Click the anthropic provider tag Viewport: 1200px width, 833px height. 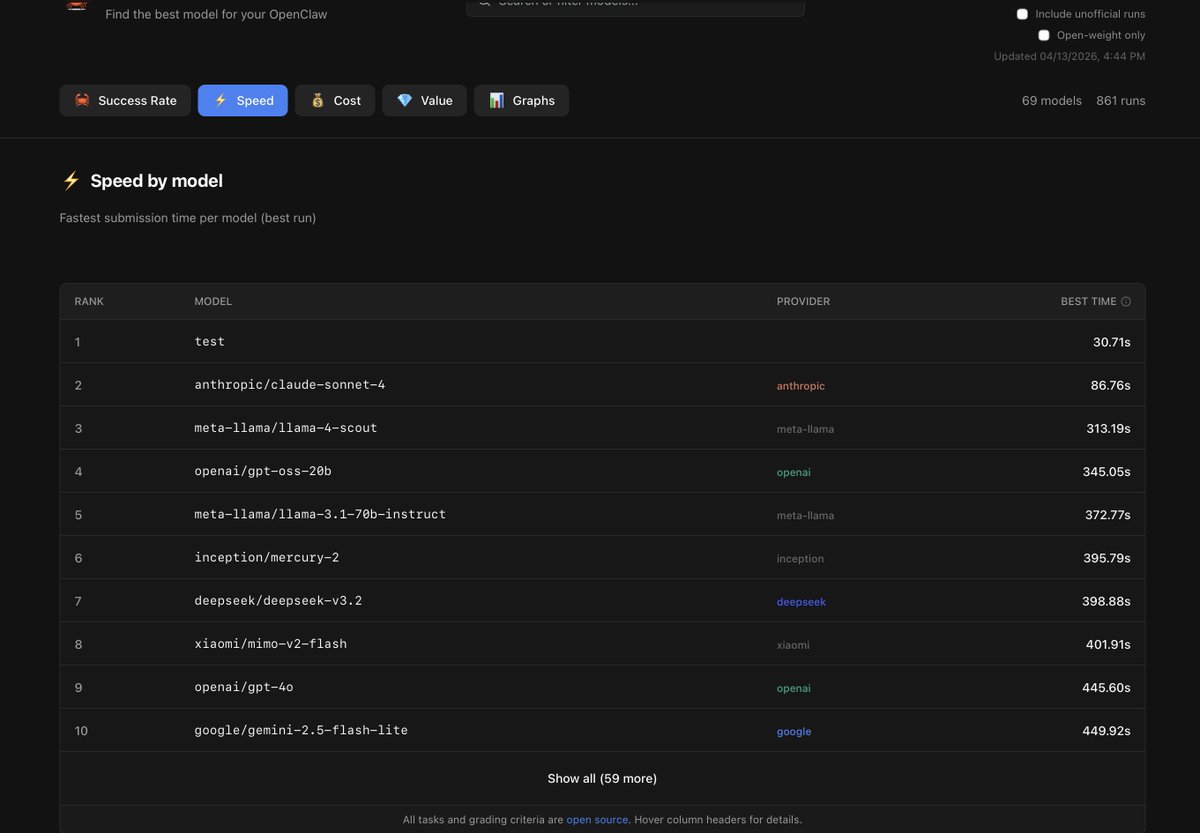801,386
